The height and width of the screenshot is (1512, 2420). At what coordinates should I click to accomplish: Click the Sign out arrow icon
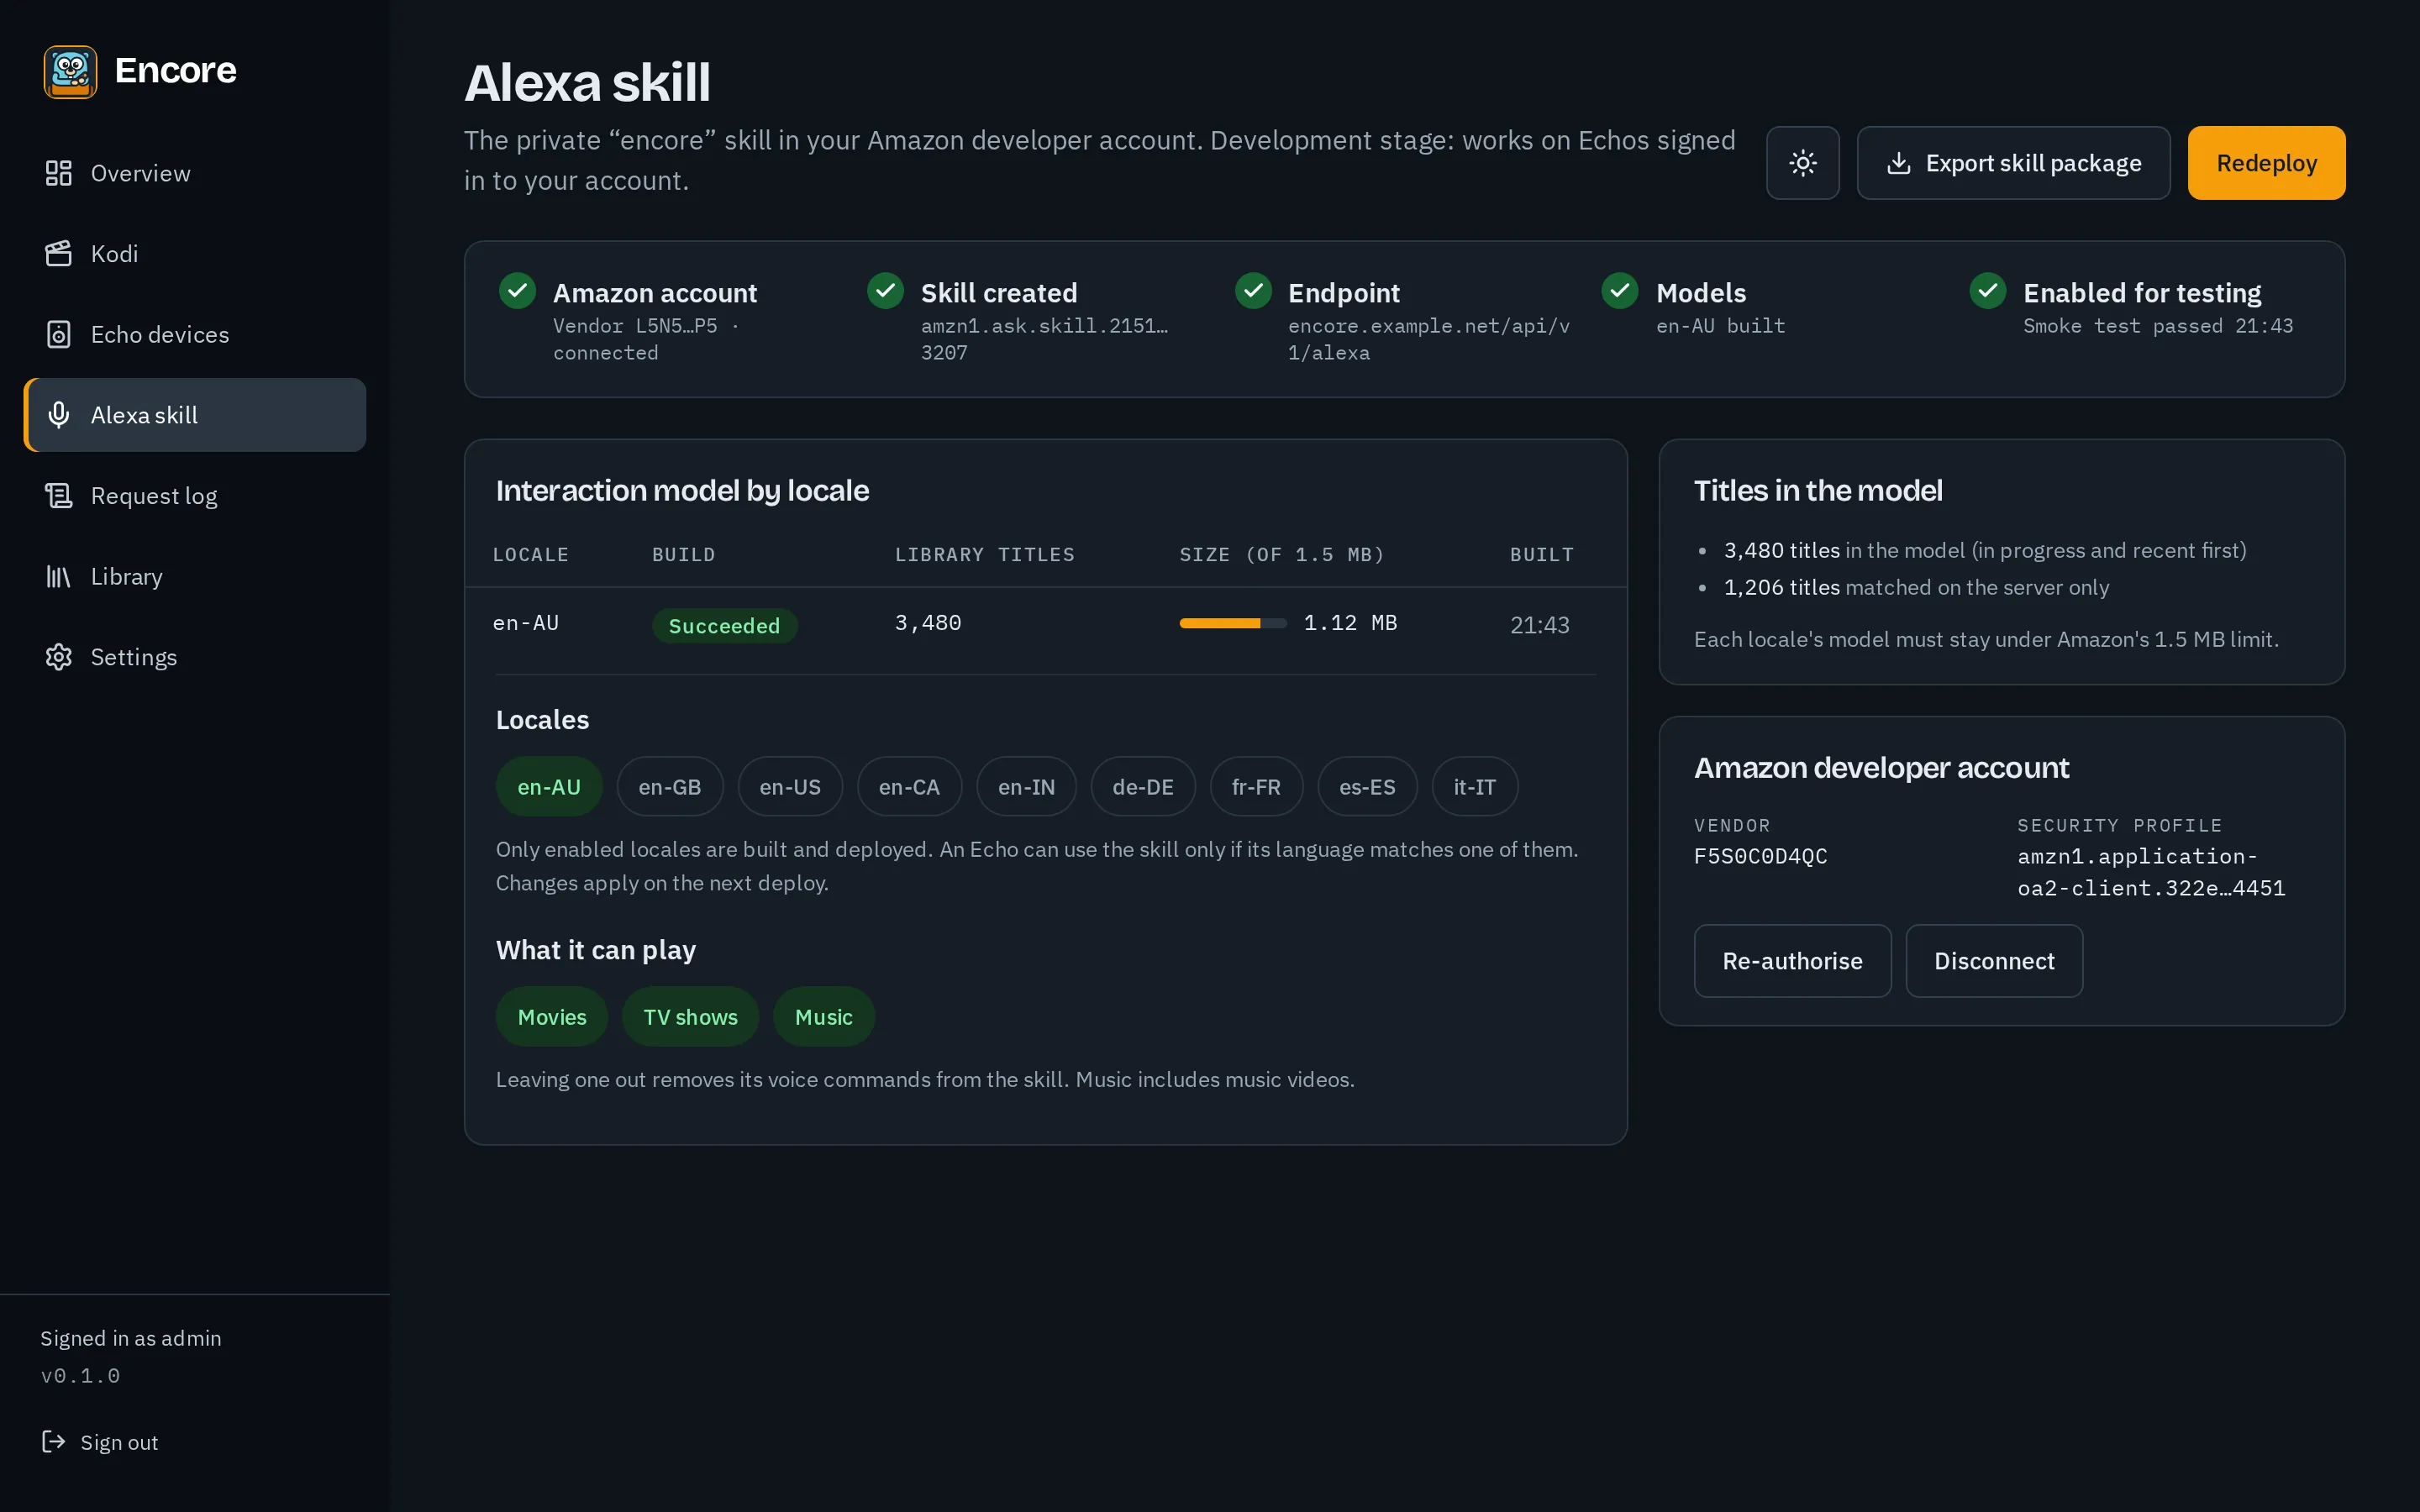point(53,1441)
